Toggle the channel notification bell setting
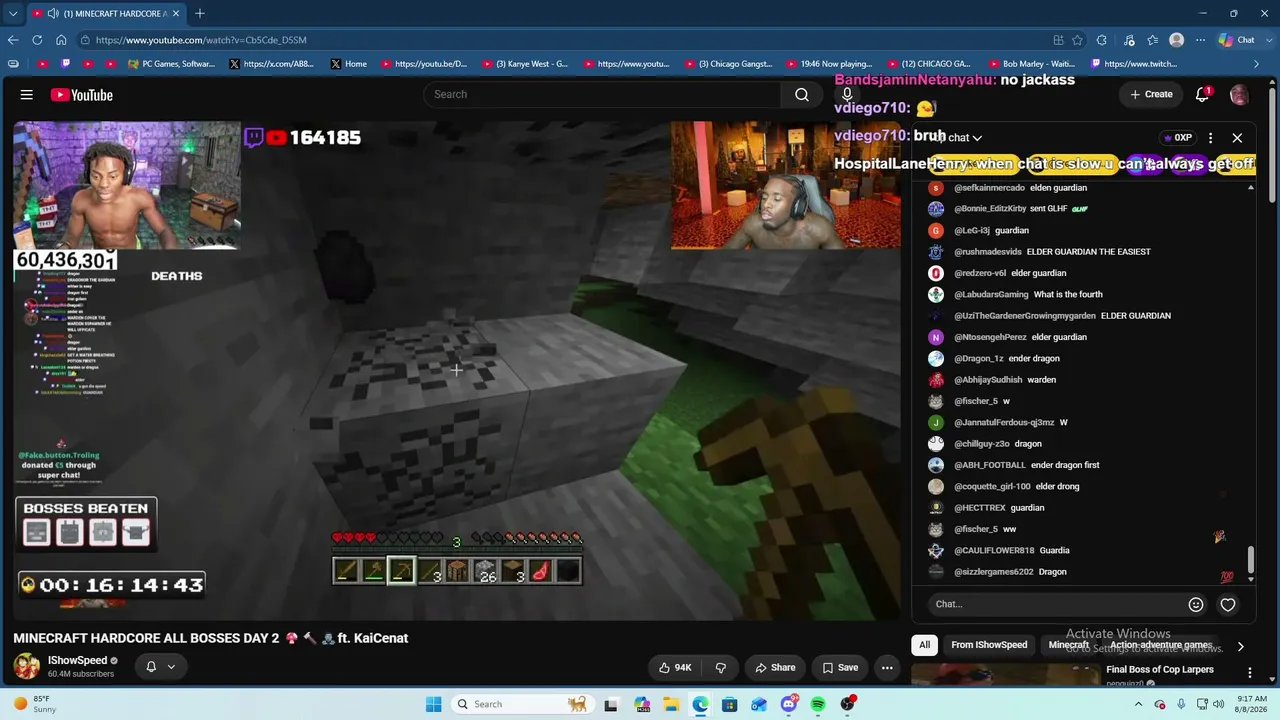The image size is (1280, 720). pos(151,667)
